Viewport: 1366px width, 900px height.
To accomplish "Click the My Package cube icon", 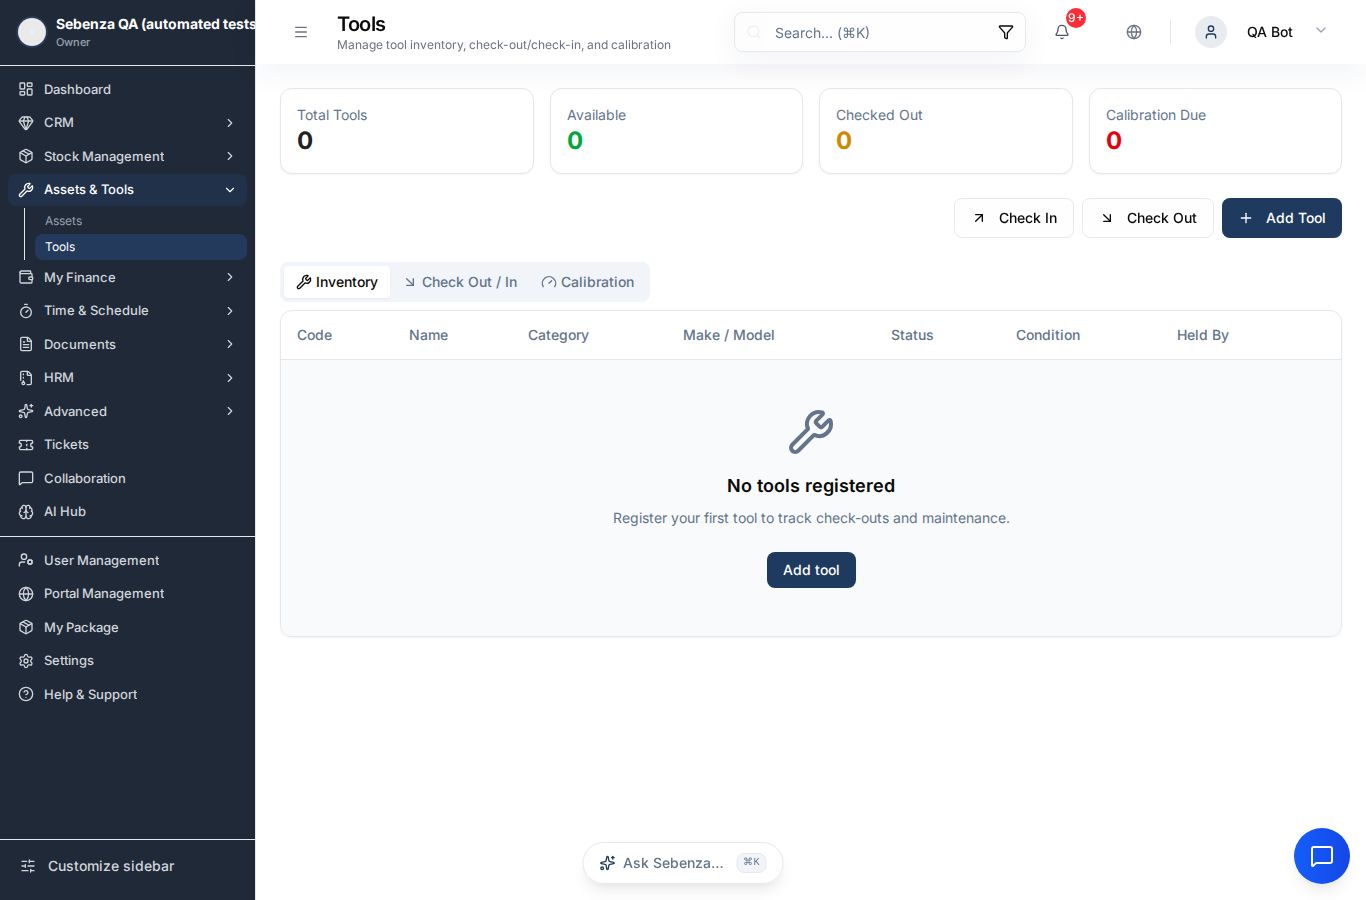I will pos(26,627).
